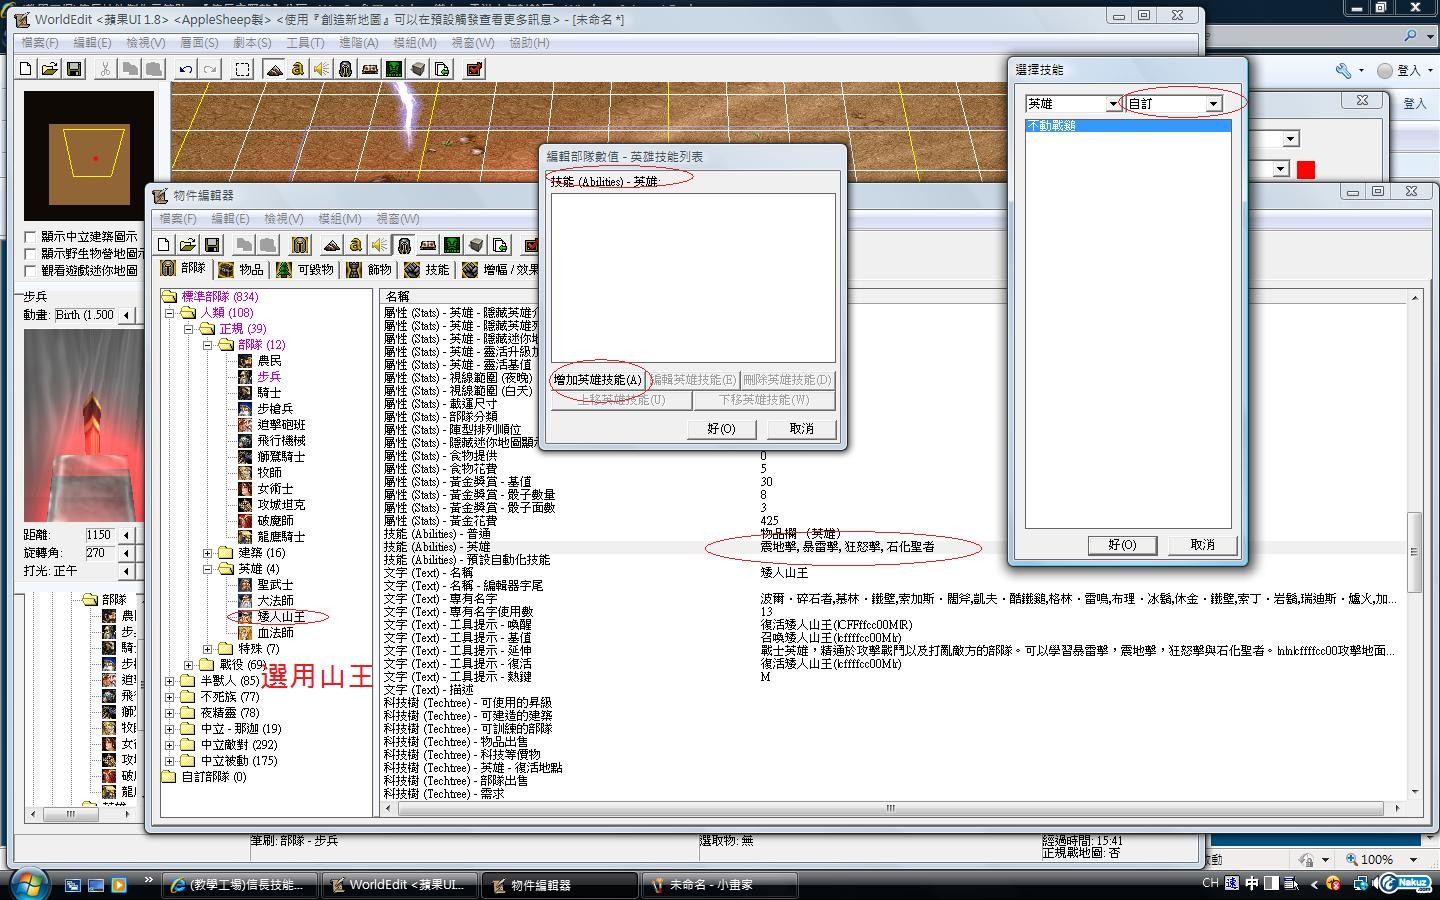Click the Terrain Editor mountain icon in WorldEdit toolbar
1440x900 pixels.
click(273, 69)
